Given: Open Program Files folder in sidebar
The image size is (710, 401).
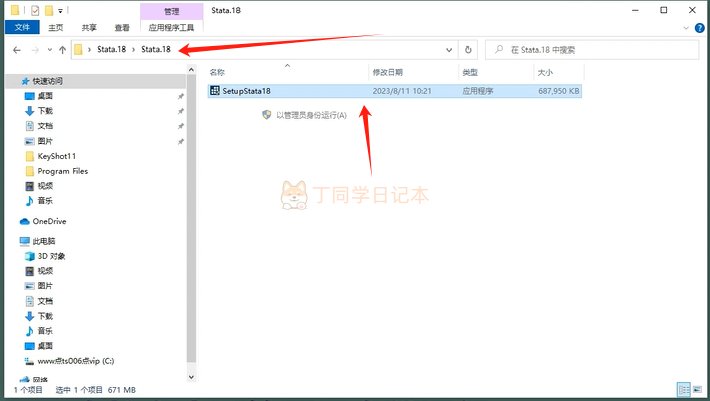Looking at the screenshot, I should pos(62,171).
